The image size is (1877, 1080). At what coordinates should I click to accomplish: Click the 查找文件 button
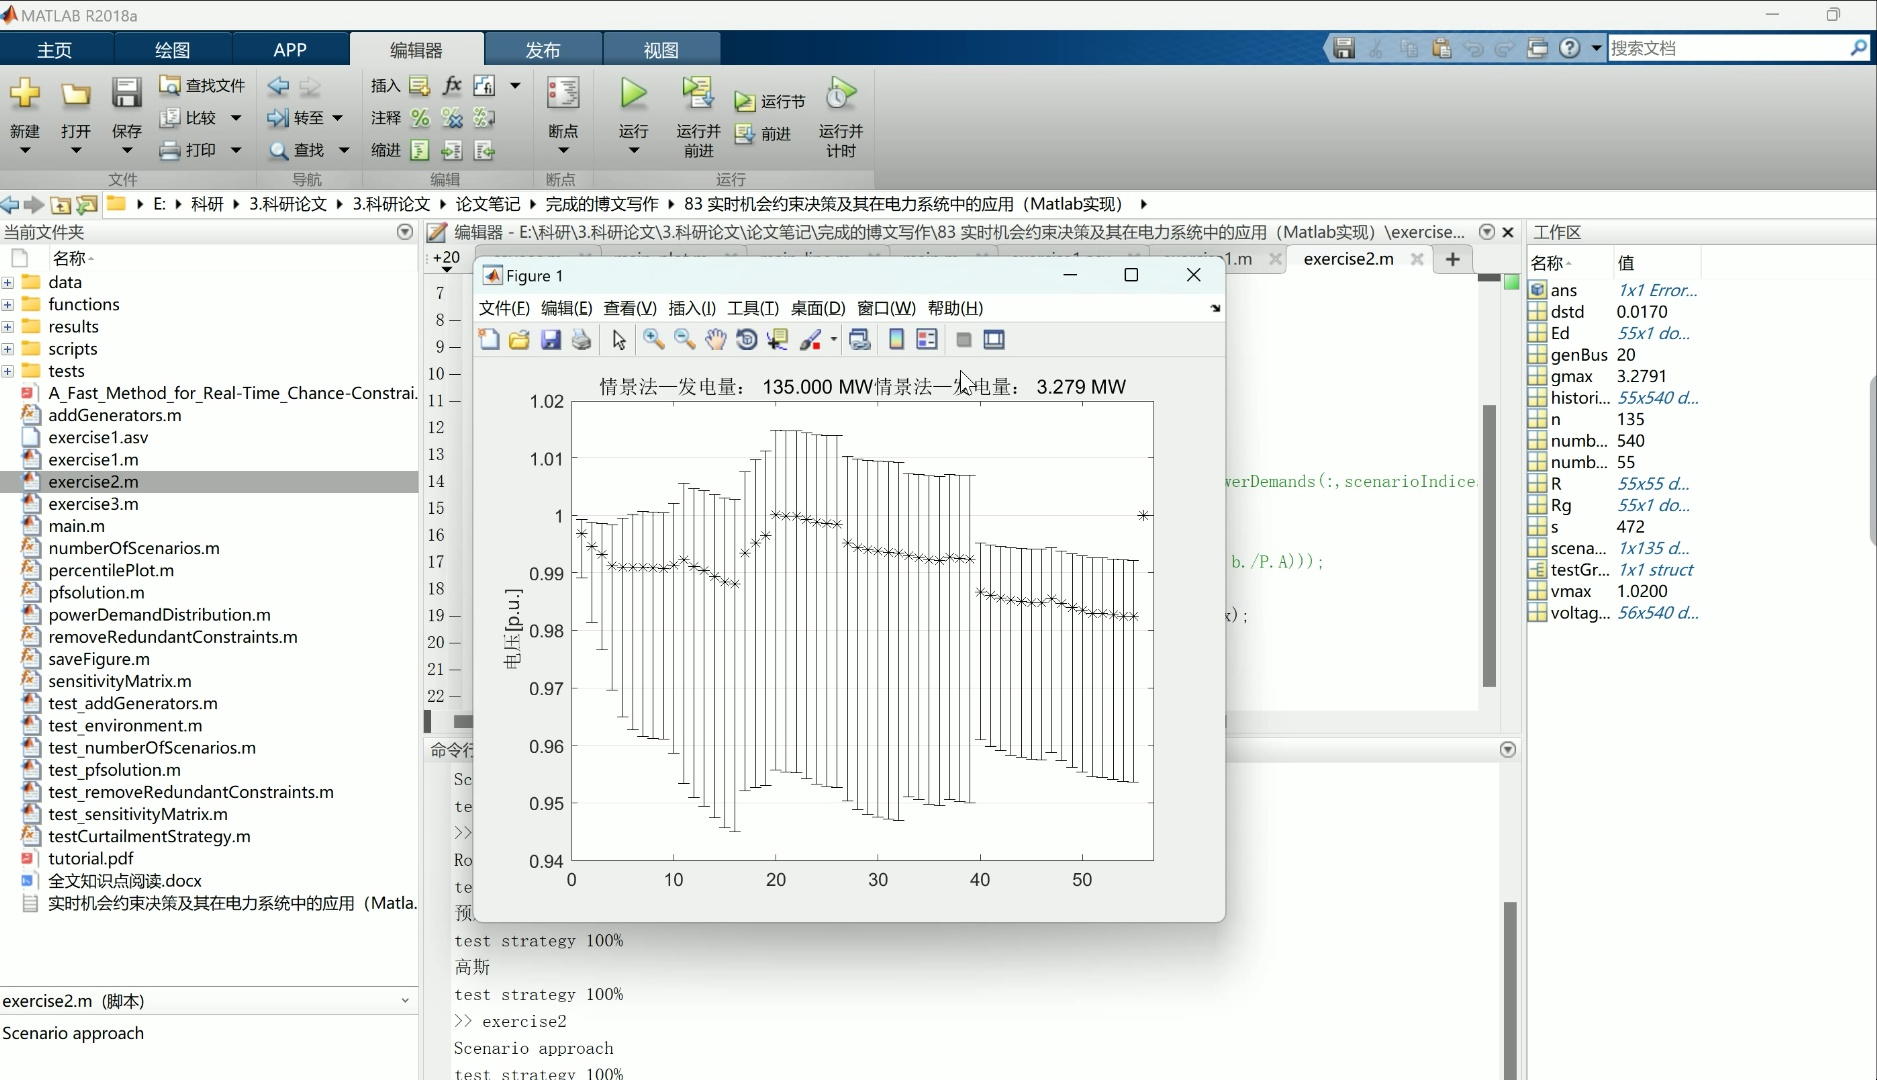pos(203,86)
